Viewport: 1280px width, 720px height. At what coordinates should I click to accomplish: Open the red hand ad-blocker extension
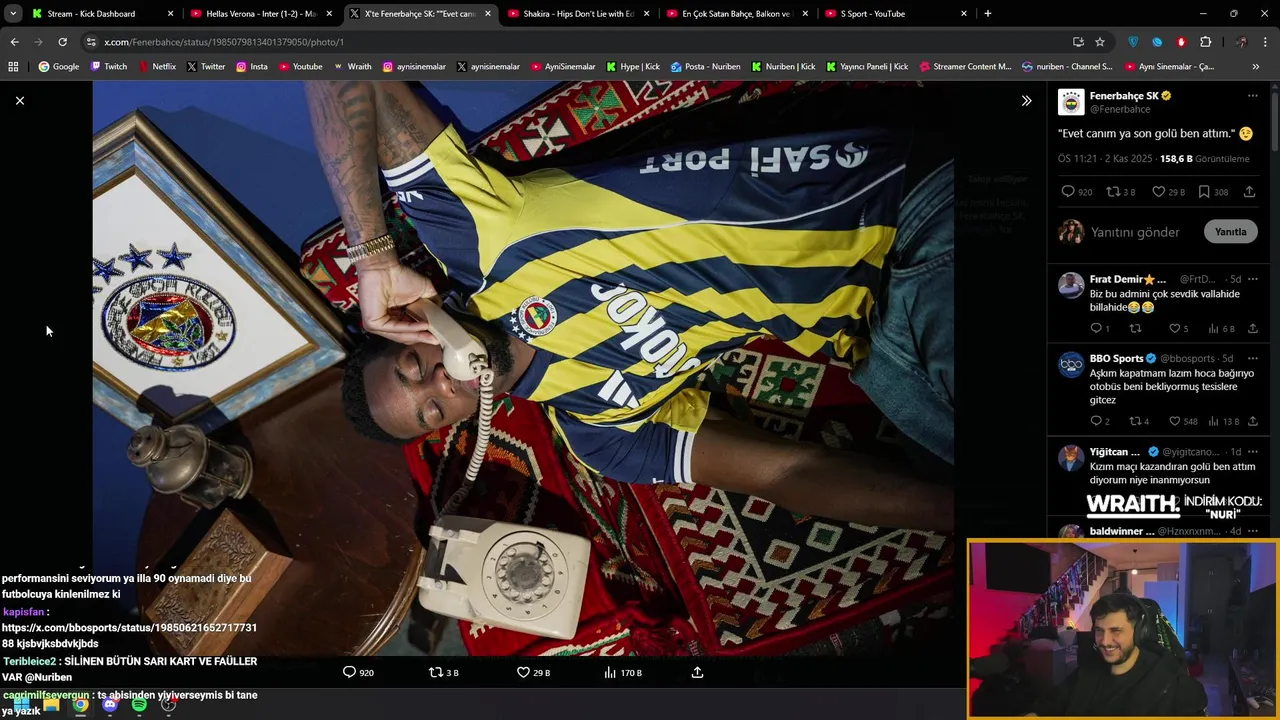coord(1181,42)
